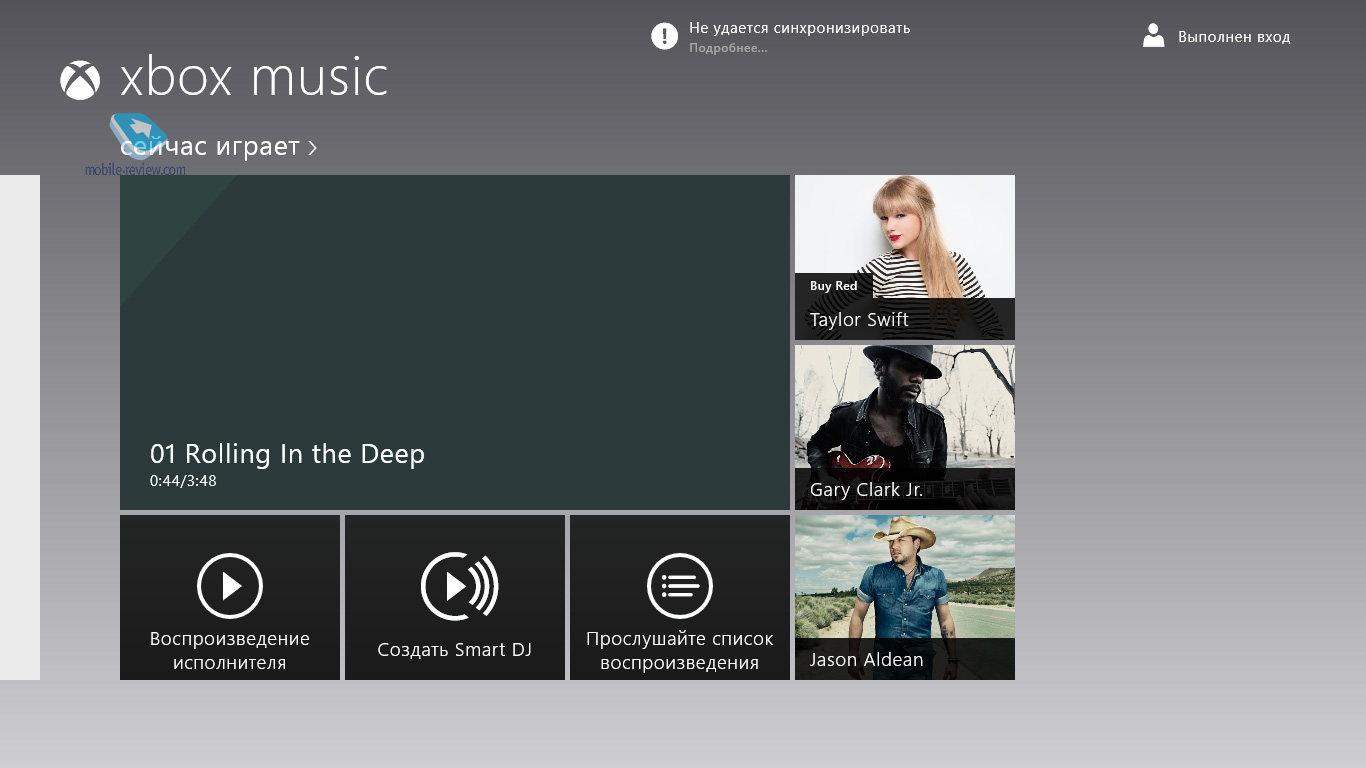Open the Jason Aldean artist tile
Viewport: 1366px width, 768px height.
[x=905, y=597]
